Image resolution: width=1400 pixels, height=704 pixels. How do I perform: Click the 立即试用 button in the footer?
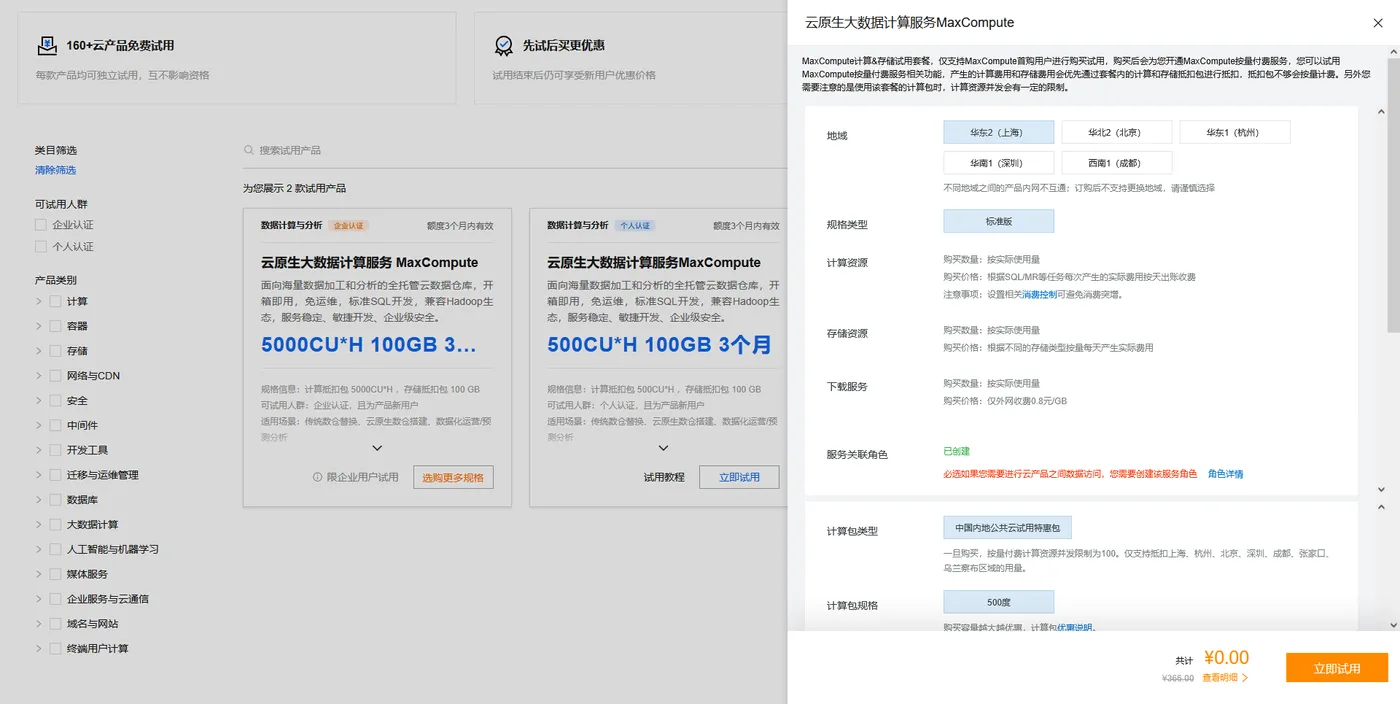[1337, 668]
